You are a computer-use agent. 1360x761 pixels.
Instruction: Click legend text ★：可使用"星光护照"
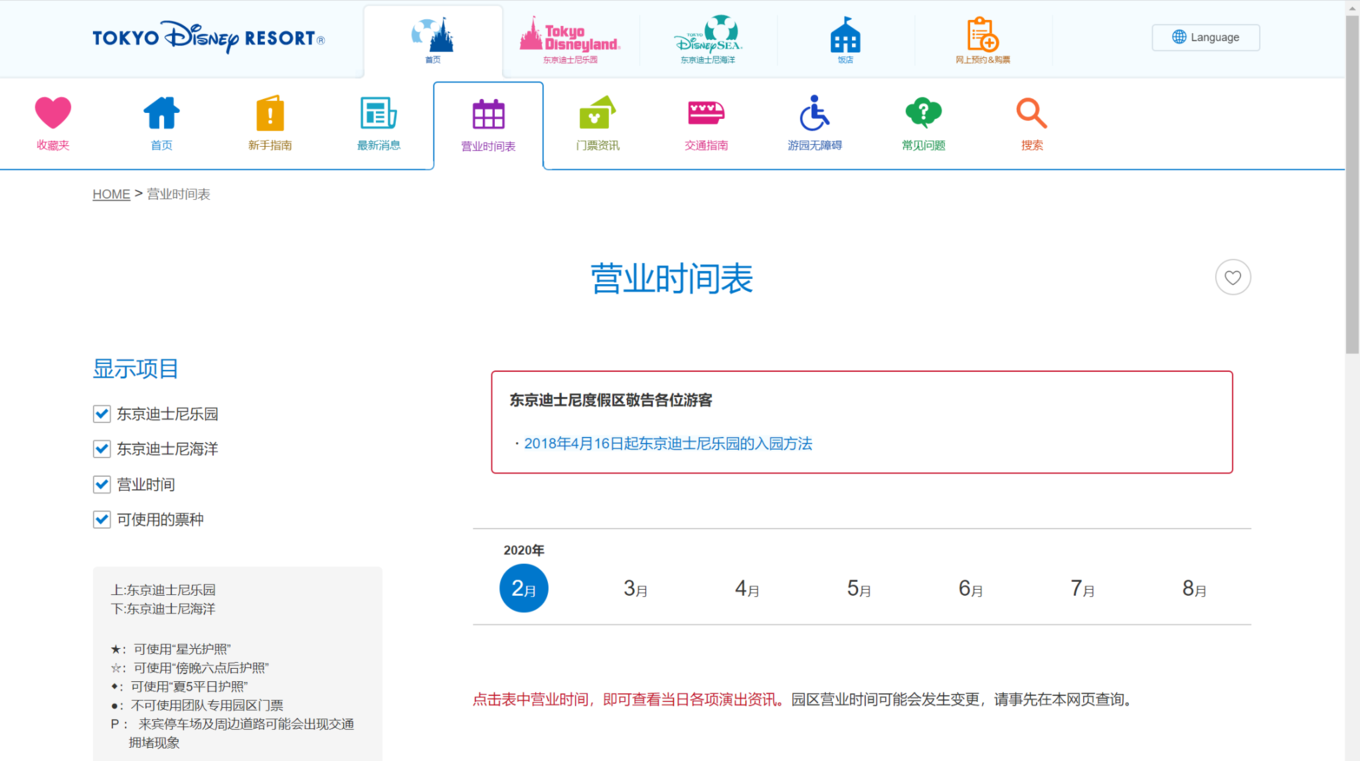point(171,649)
